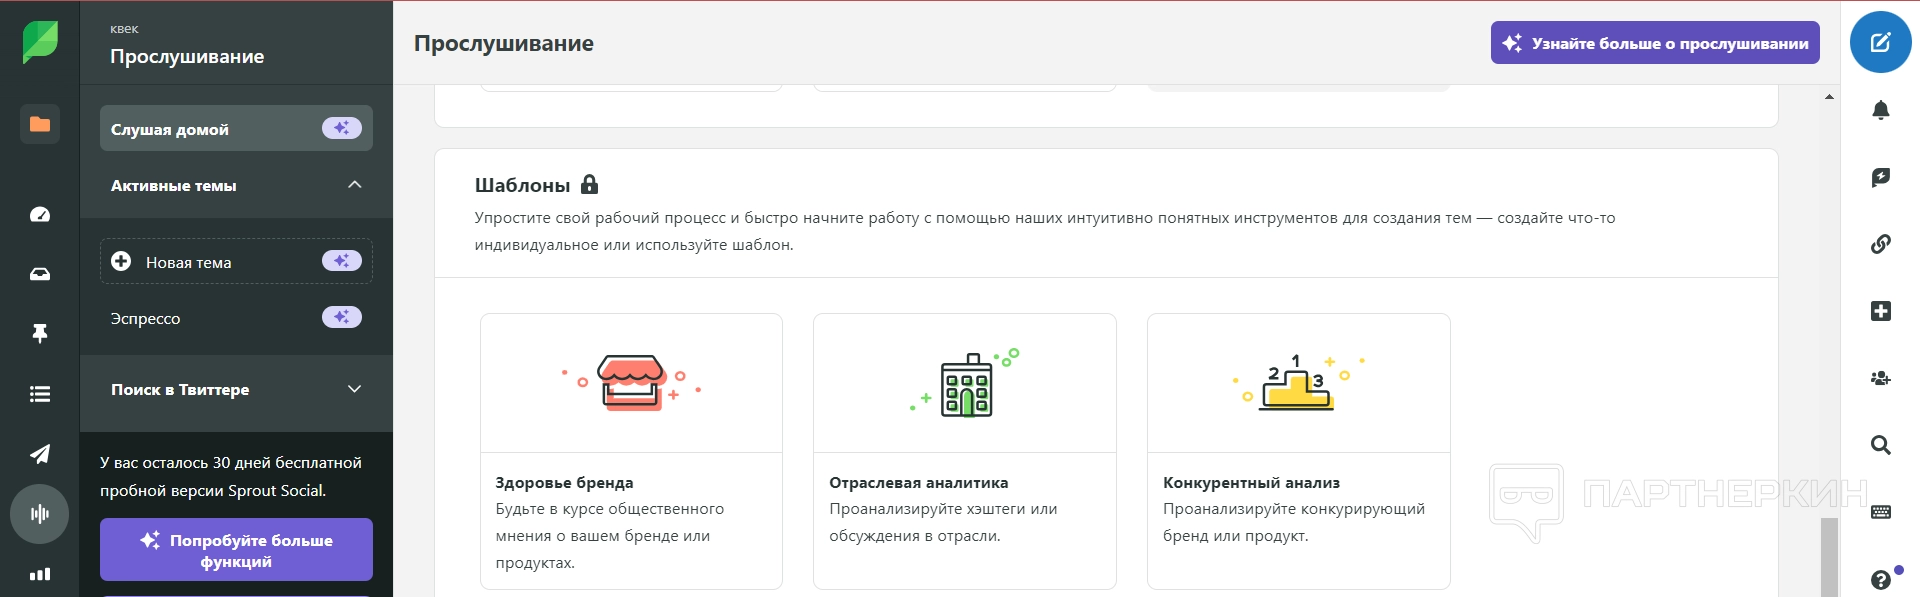Open the Listening waveform icon in sidebar
The image size is (1920, 597).
tap(40, 514)
